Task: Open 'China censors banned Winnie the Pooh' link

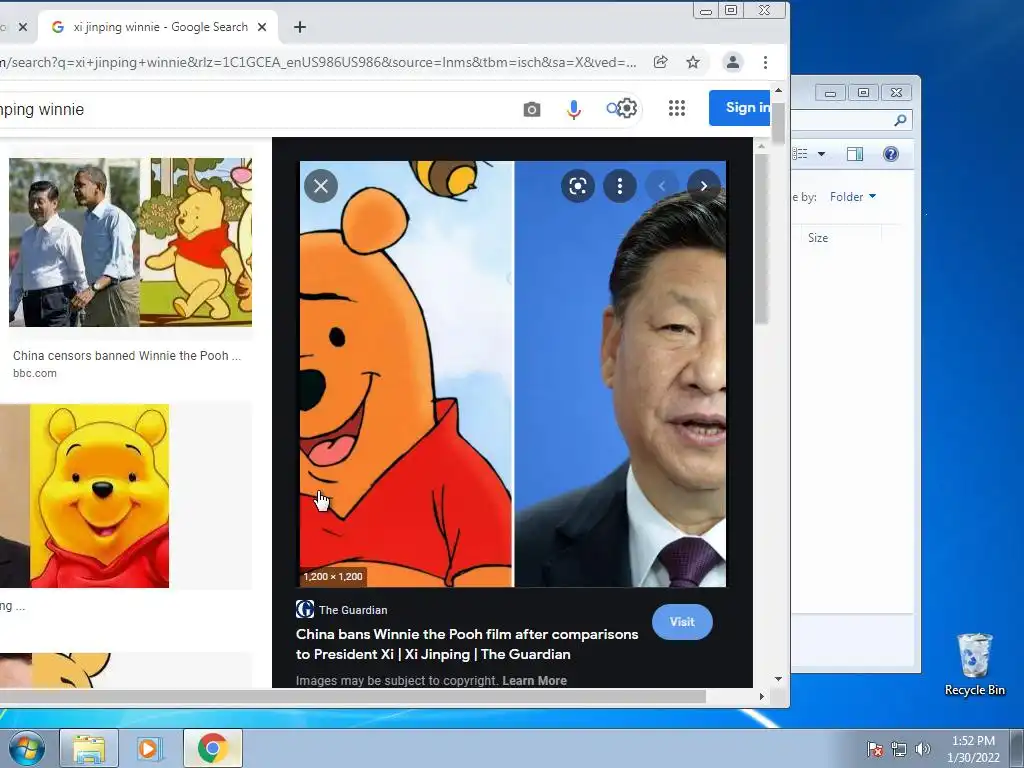Action: coord(127,356)
